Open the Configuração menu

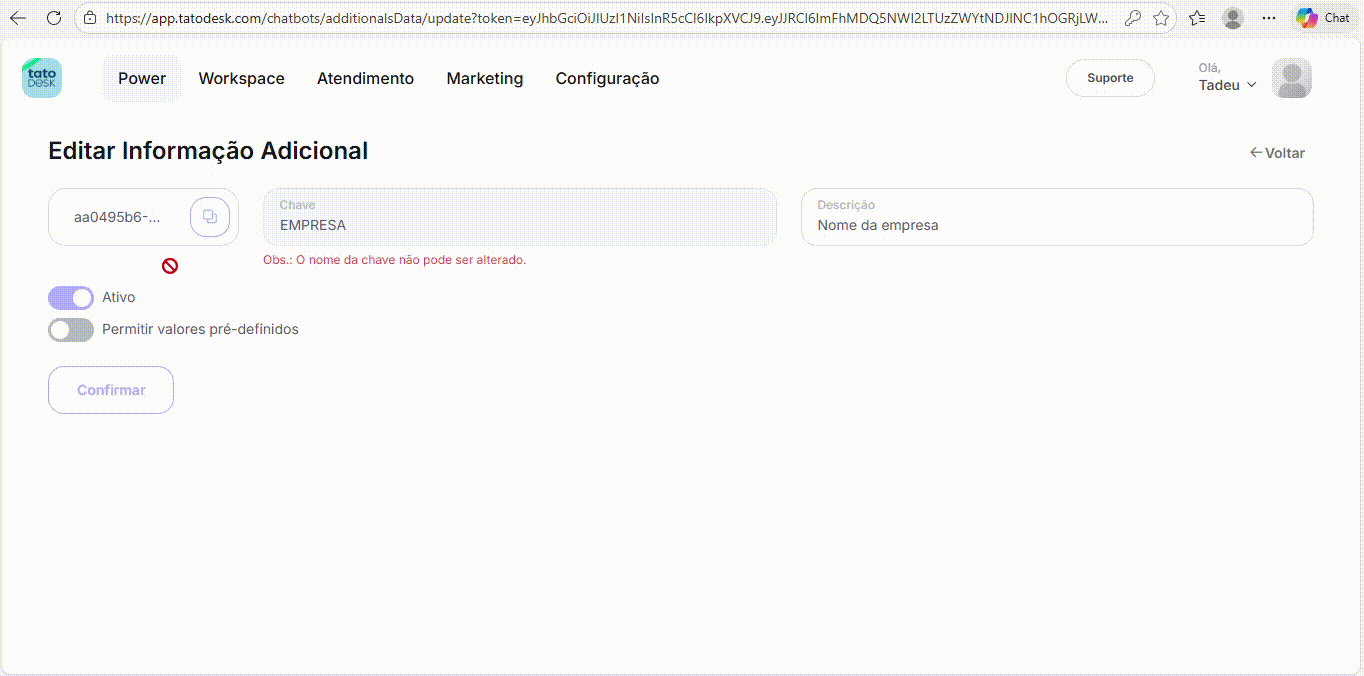[x=607, y=79]
